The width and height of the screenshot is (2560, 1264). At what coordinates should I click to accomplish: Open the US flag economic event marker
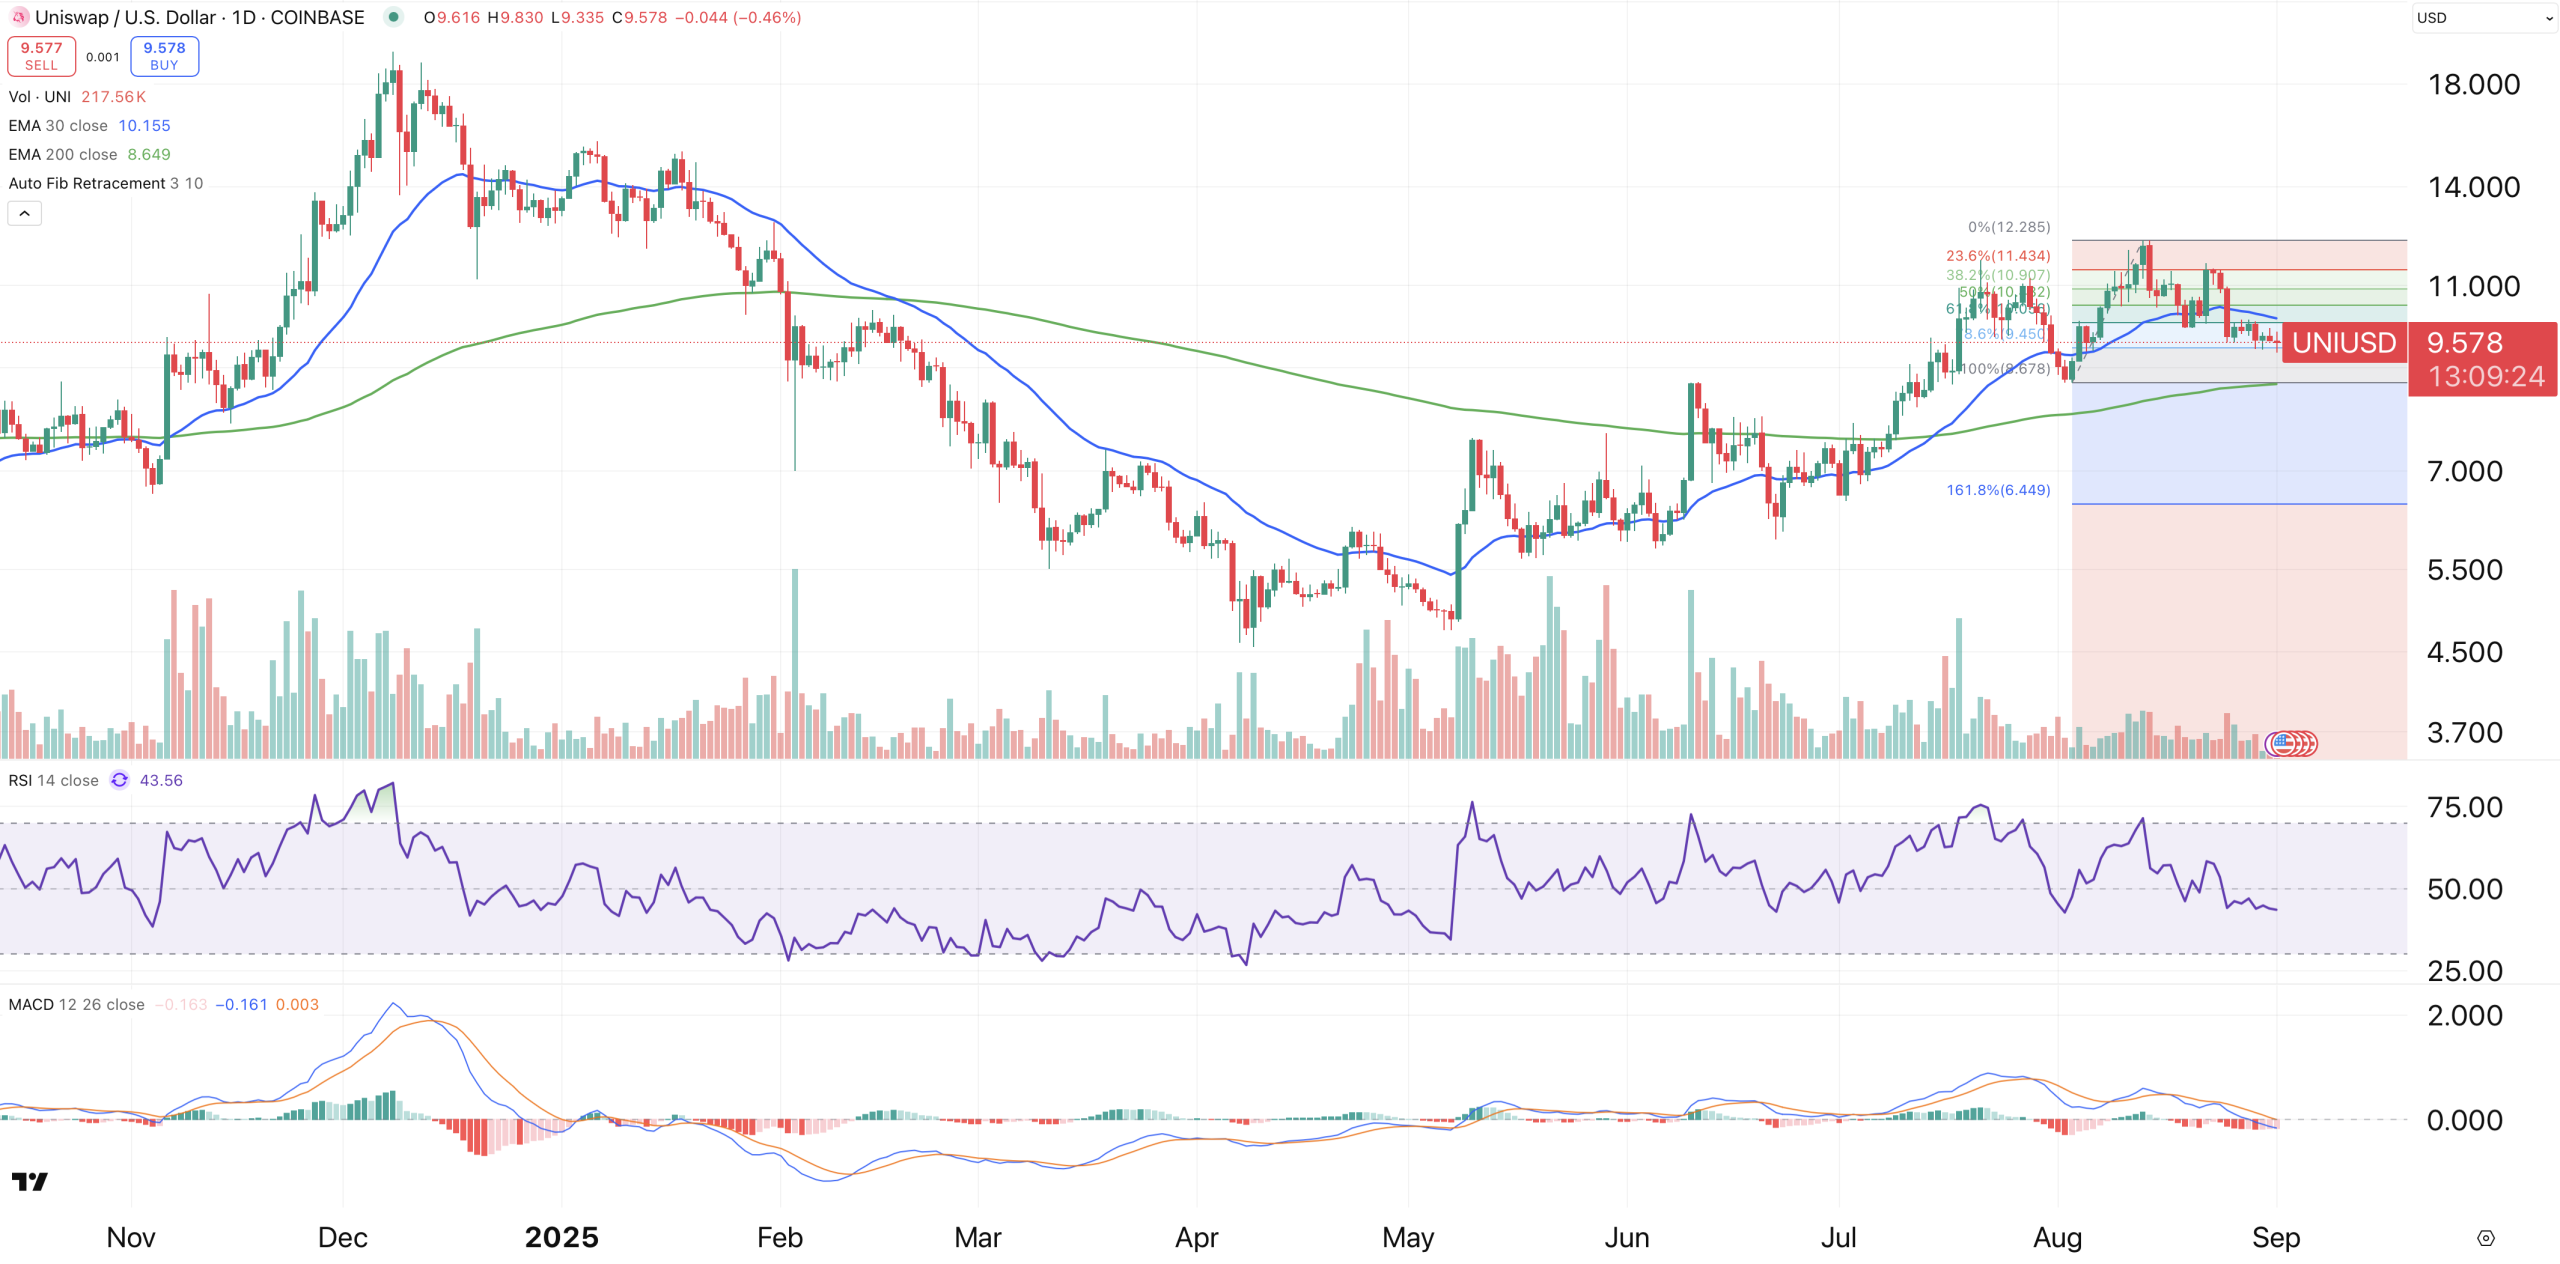[2283, 743]
